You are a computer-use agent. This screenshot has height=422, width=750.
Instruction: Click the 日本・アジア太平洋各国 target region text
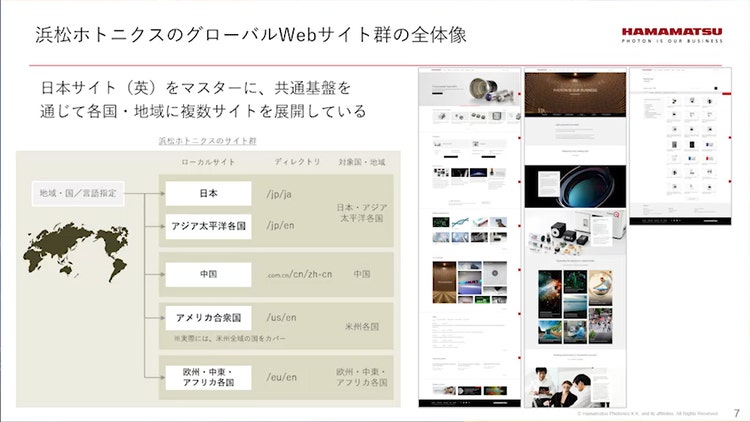(x=362, y=213)
